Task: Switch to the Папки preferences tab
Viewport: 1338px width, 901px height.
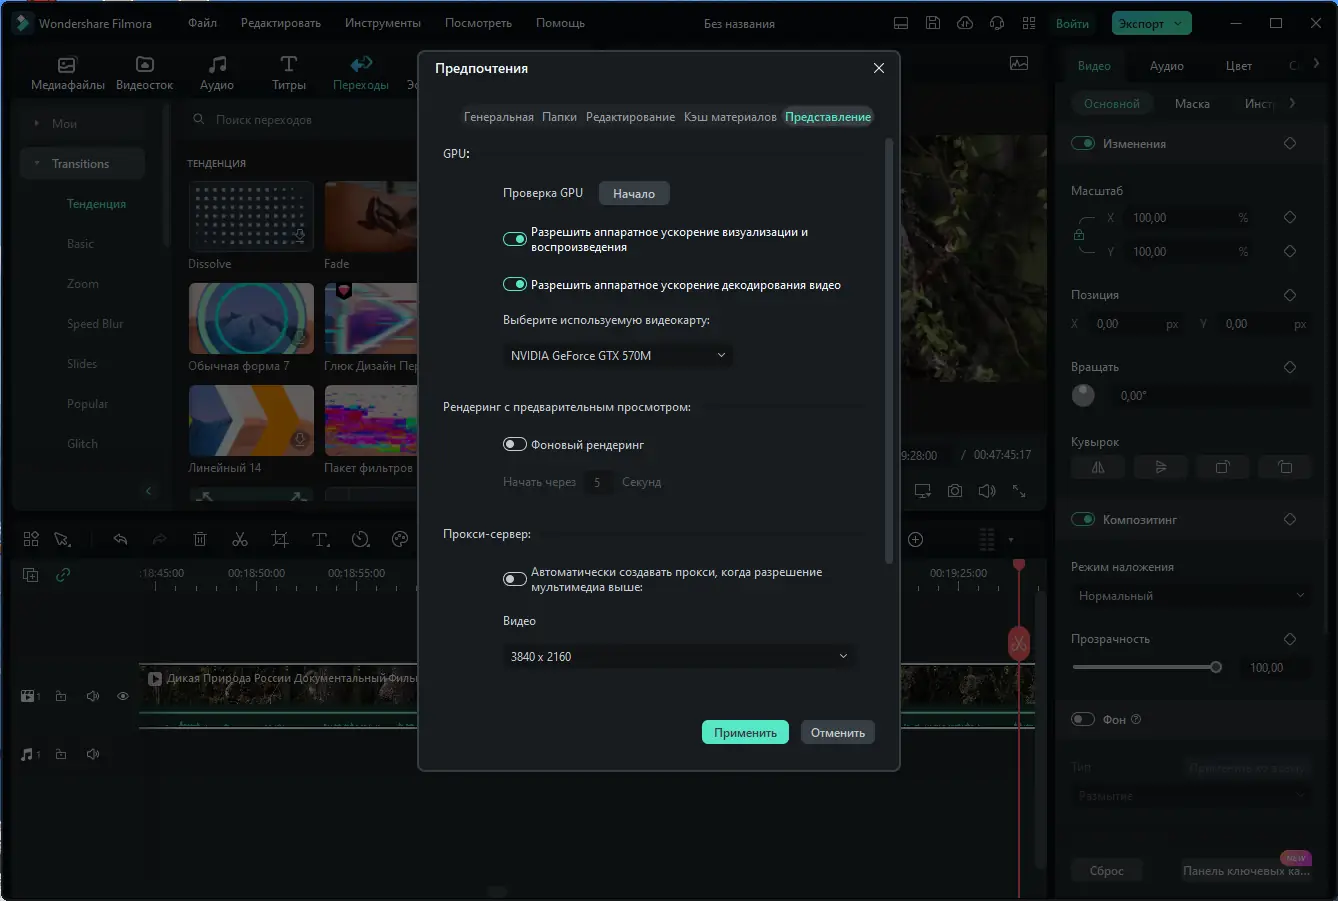Action: pos(559,117)
